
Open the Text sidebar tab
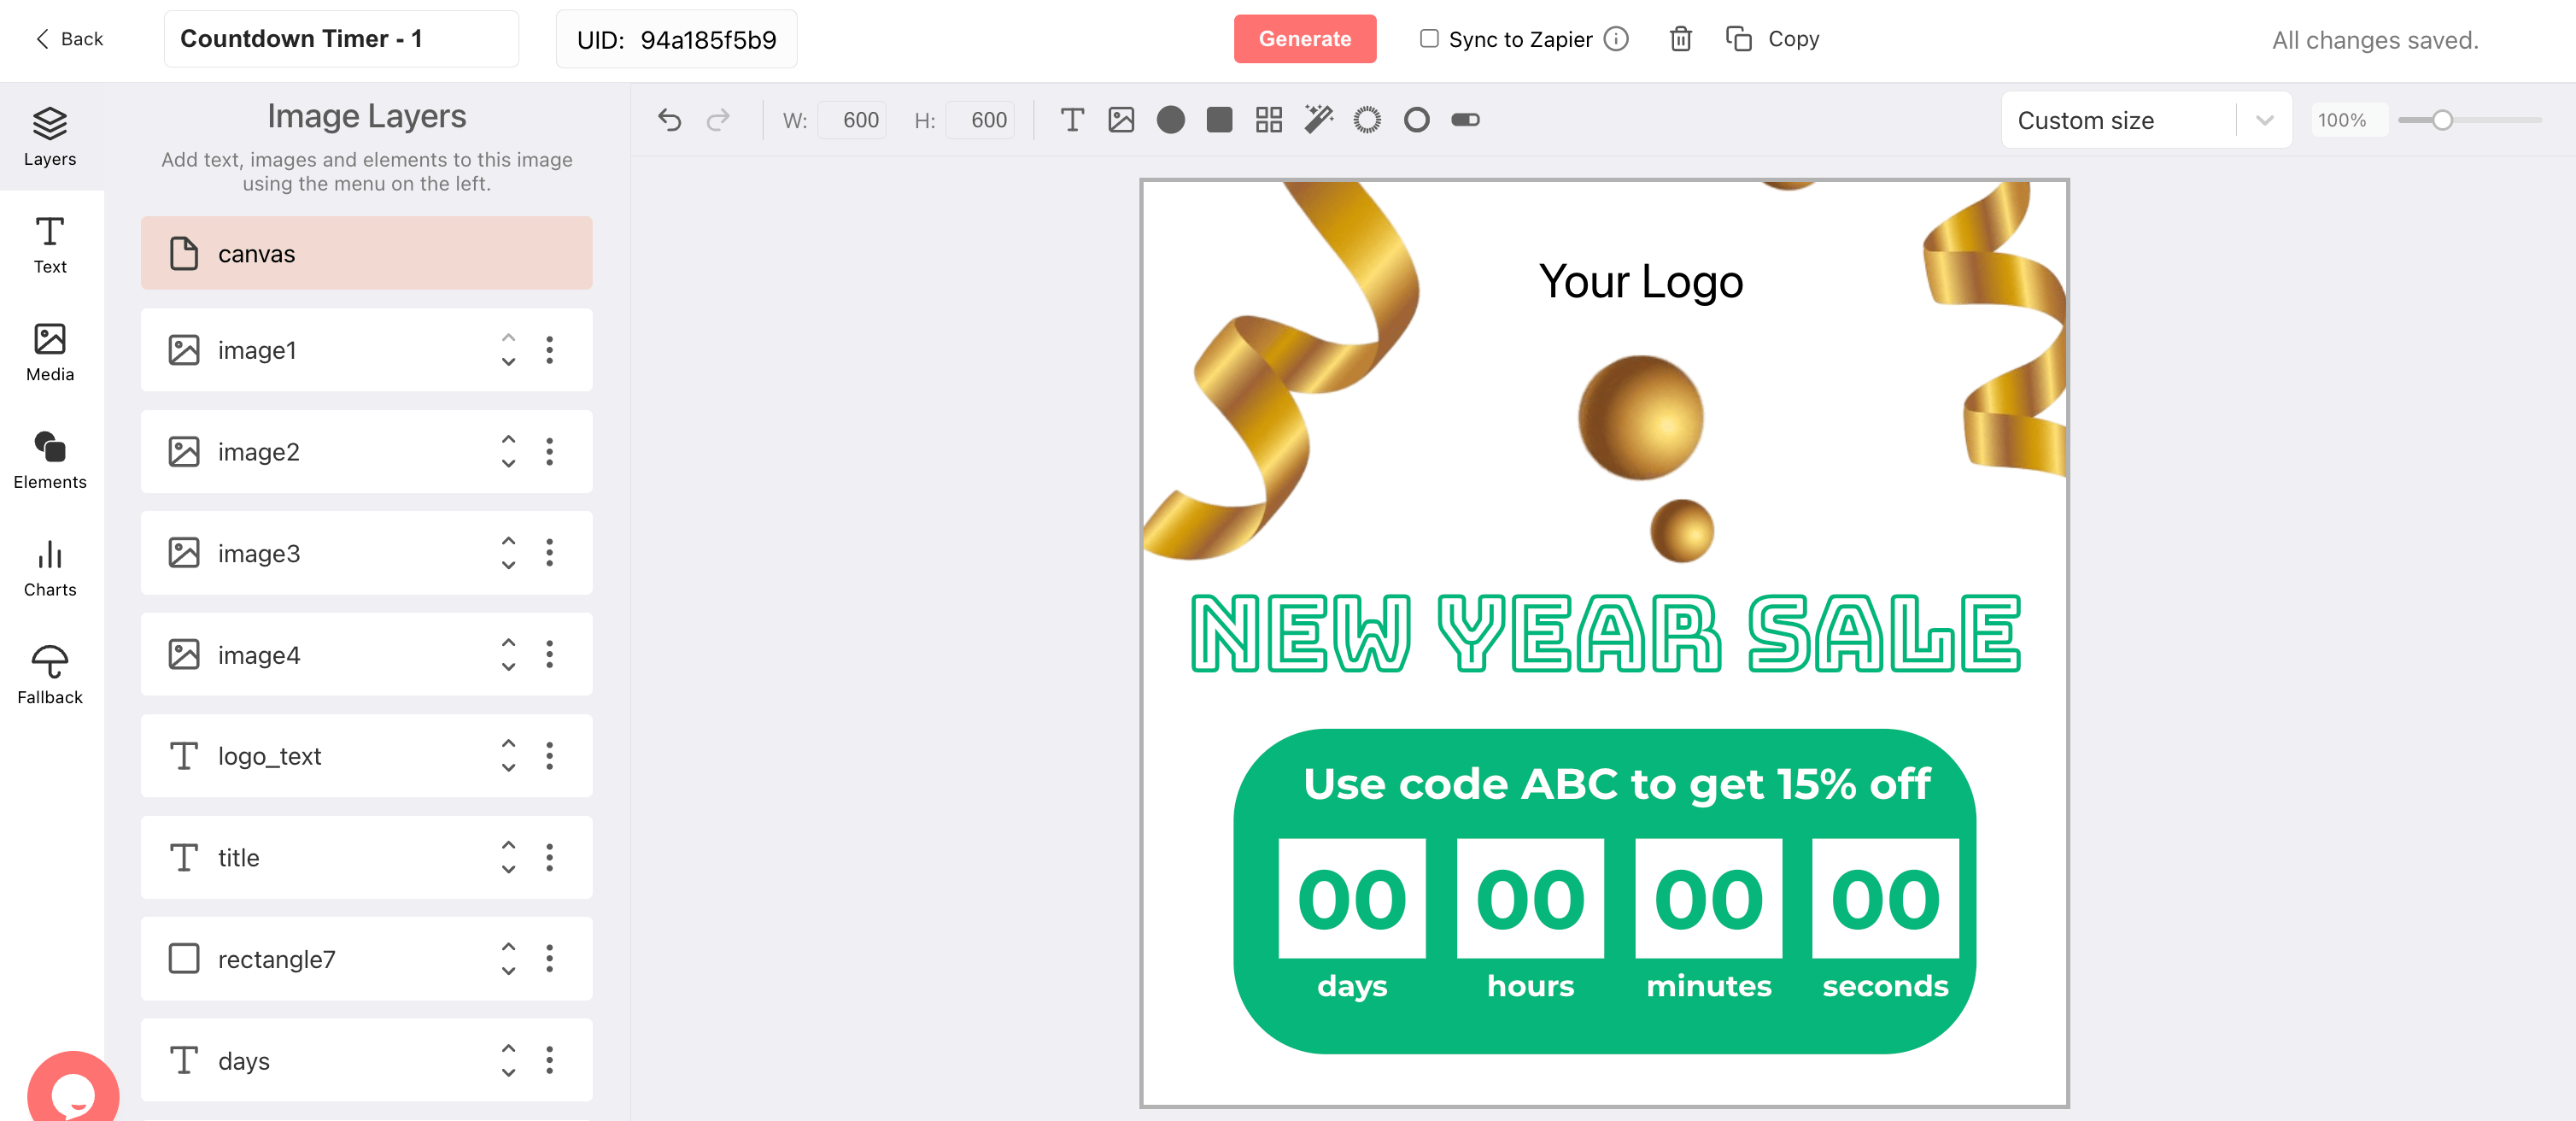coord(50,245)
